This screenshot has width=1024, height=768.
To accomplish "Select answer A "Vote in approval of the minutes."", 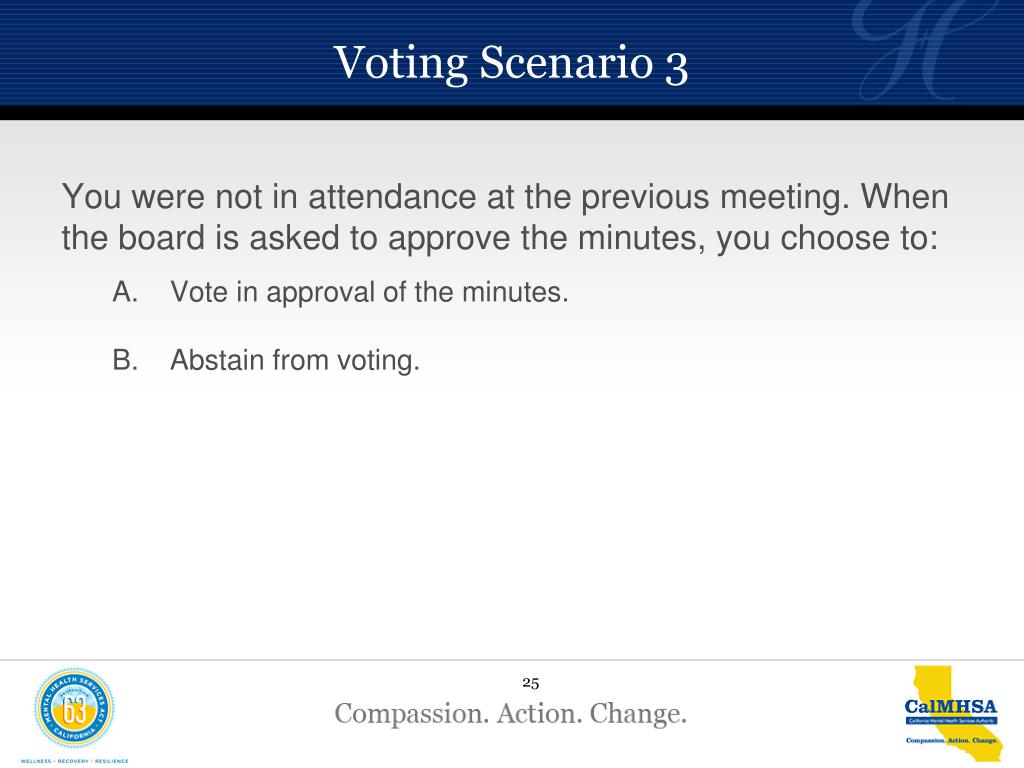I will [x=369, y=292].
